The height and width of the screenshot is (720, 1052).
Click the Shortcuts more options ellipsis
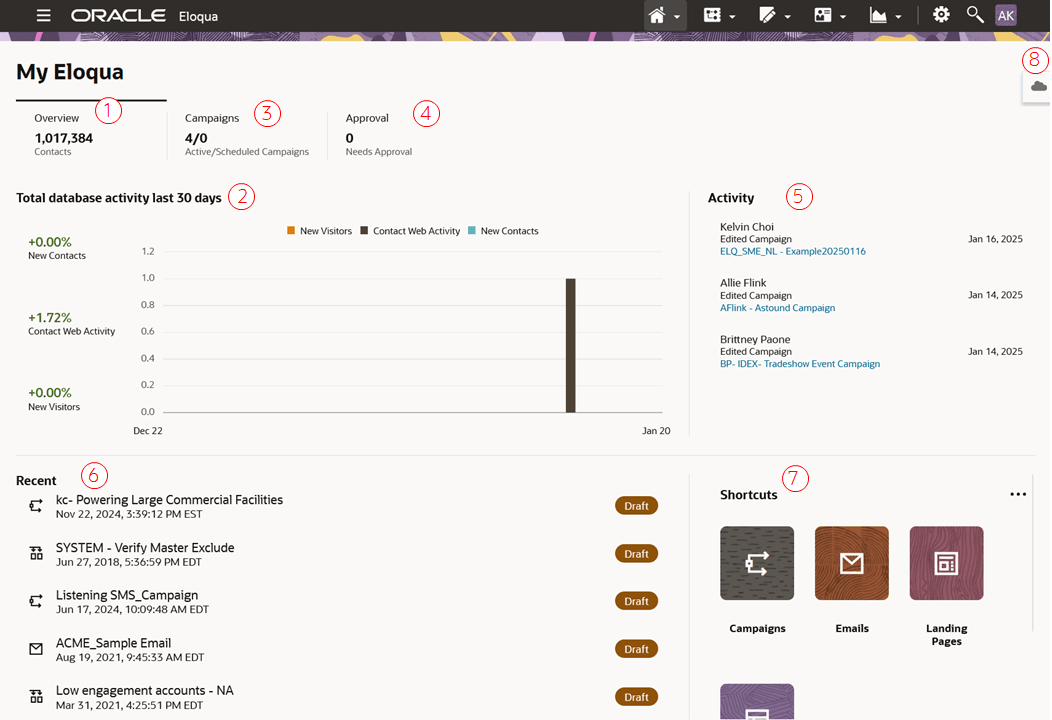coord(1017,493)
